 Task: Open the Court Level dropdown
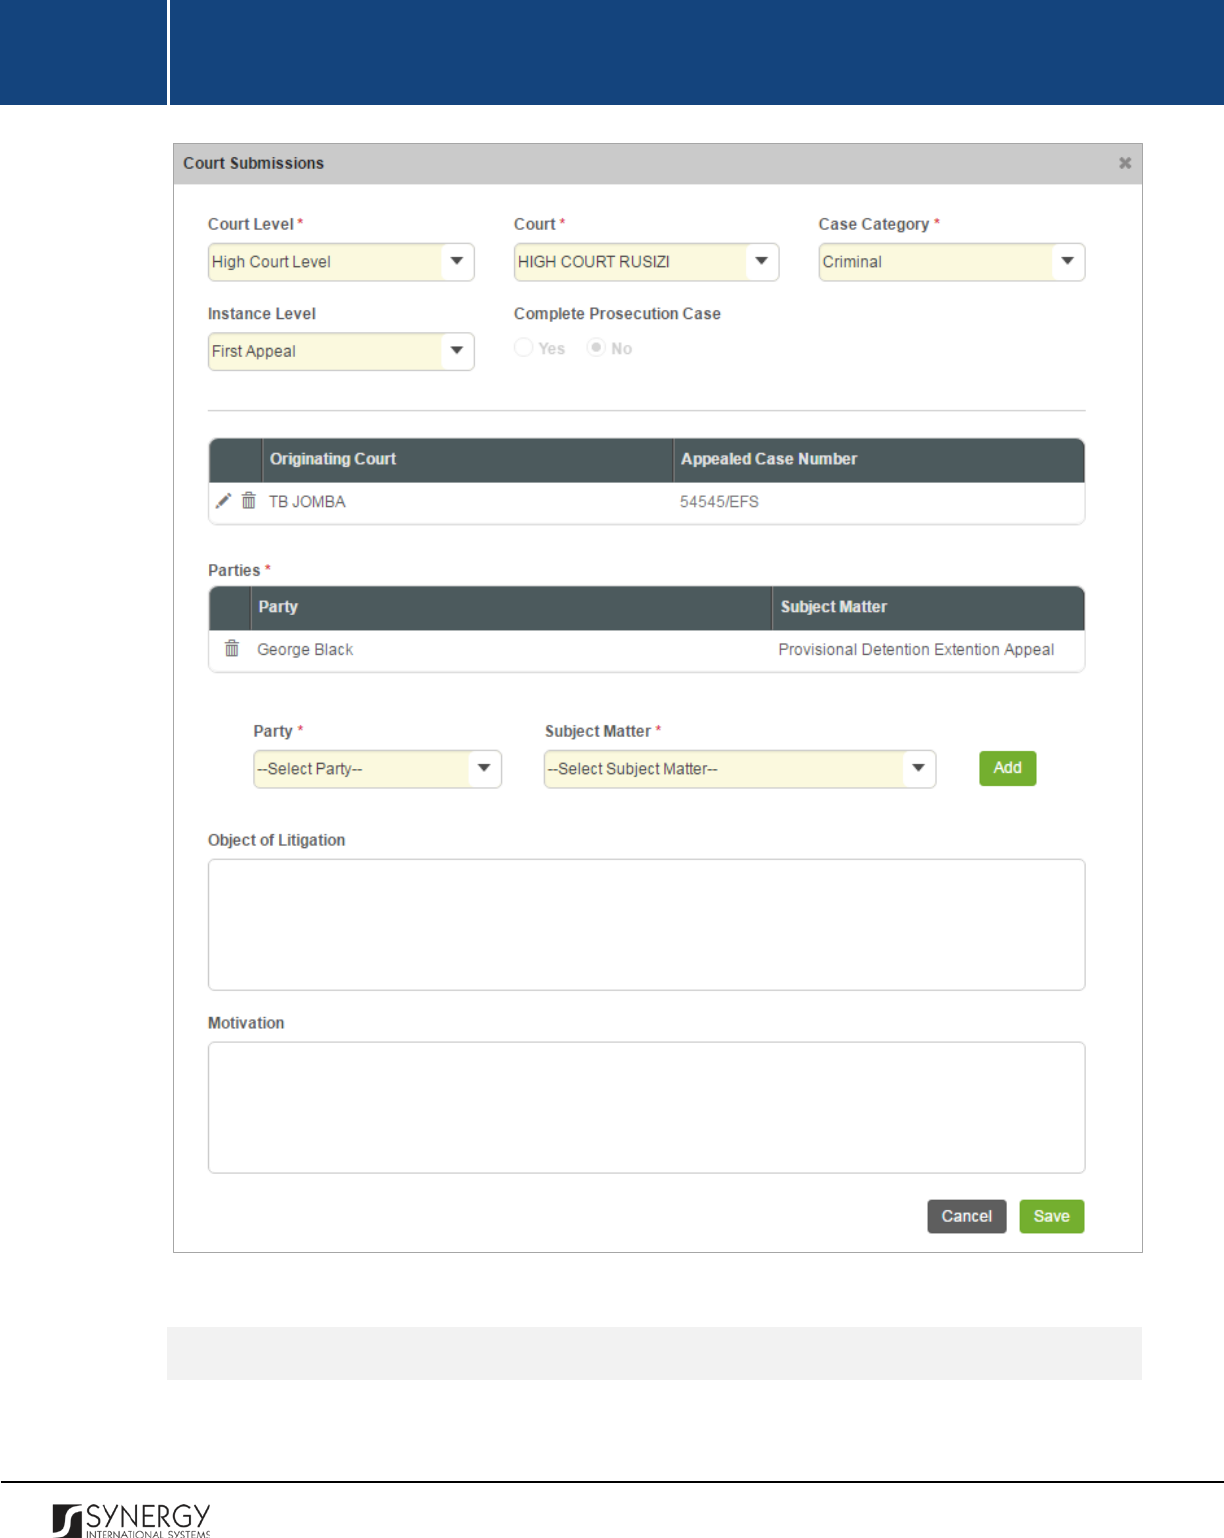click(x=341, y=262)
